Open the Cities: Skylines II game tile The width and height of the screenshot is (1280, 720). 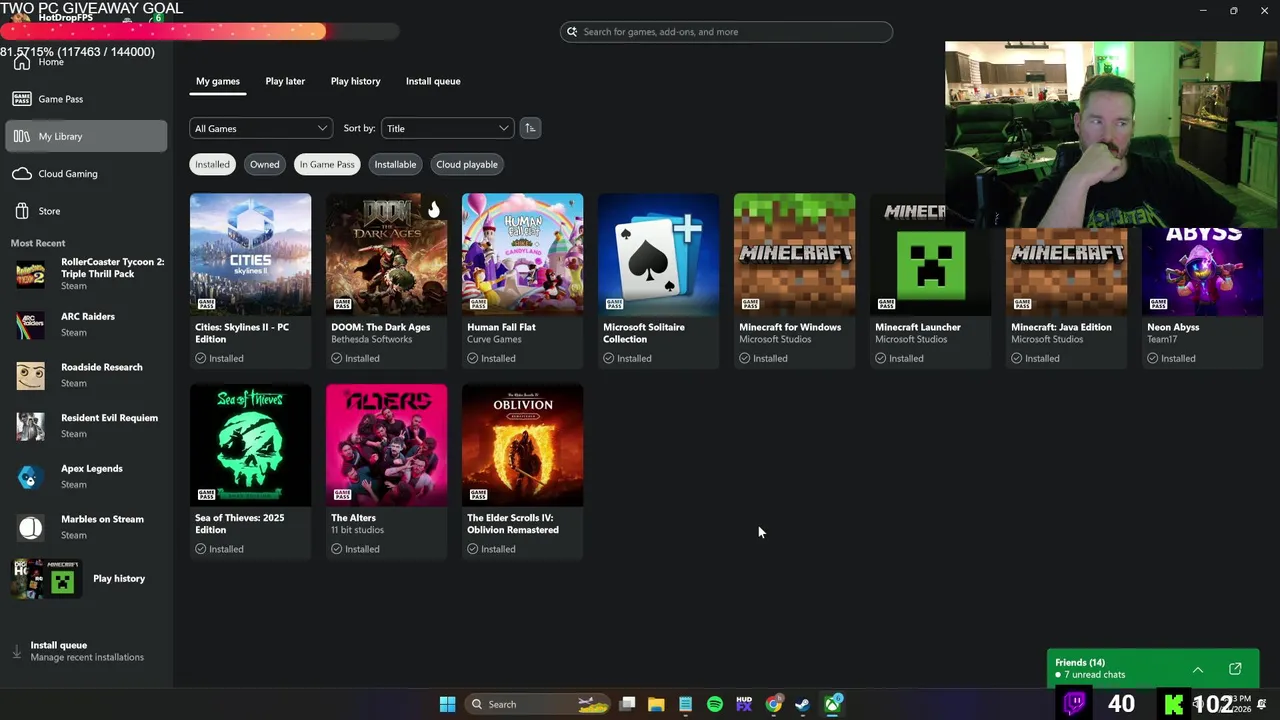click(x=250, y=281)
